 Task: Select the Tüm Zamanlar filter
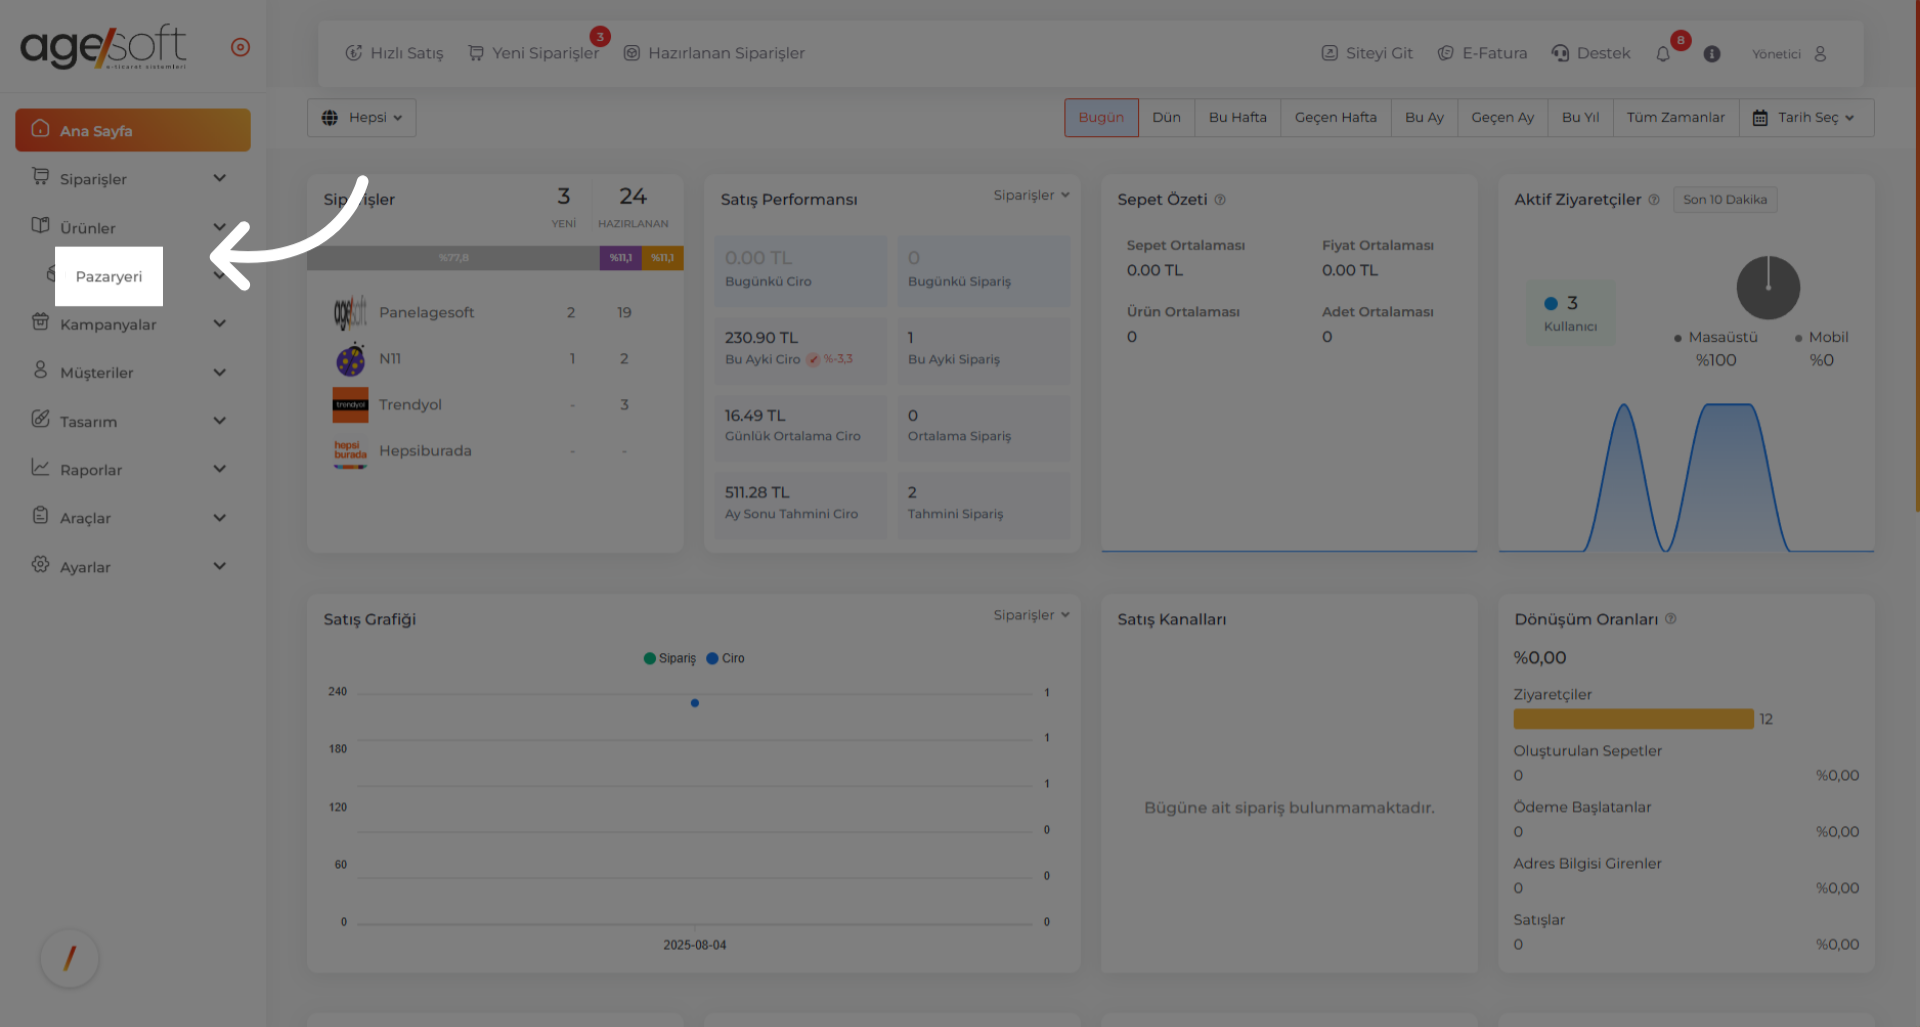click(1675, 118)
